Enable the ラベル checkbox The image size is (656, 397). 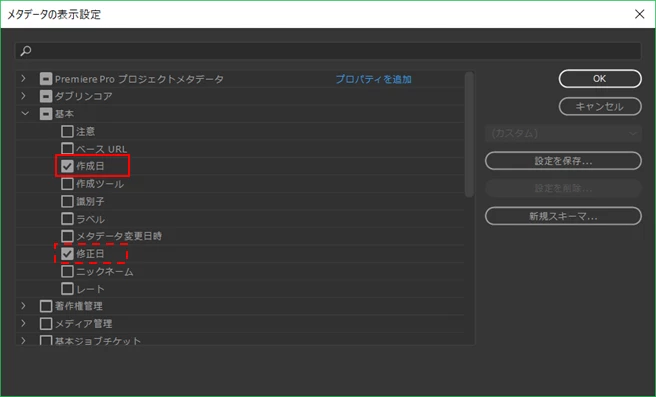(x=67, y=219)
